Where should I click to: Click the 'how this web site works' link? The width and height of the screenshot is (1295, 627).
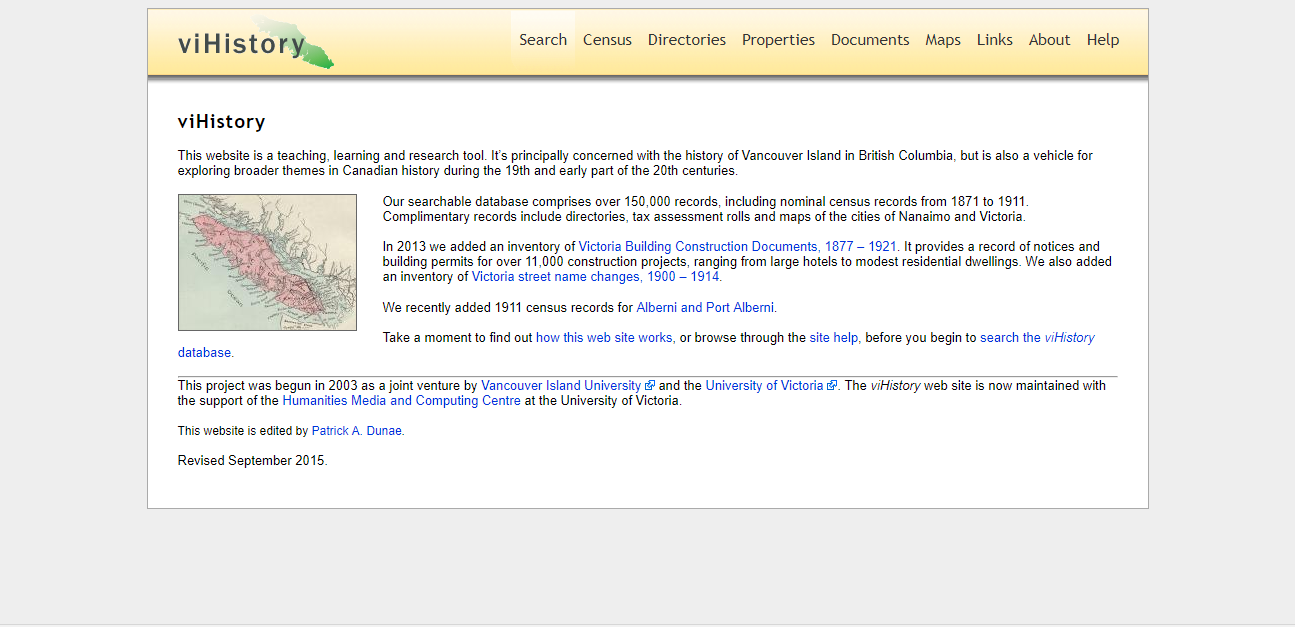(604, 338)
